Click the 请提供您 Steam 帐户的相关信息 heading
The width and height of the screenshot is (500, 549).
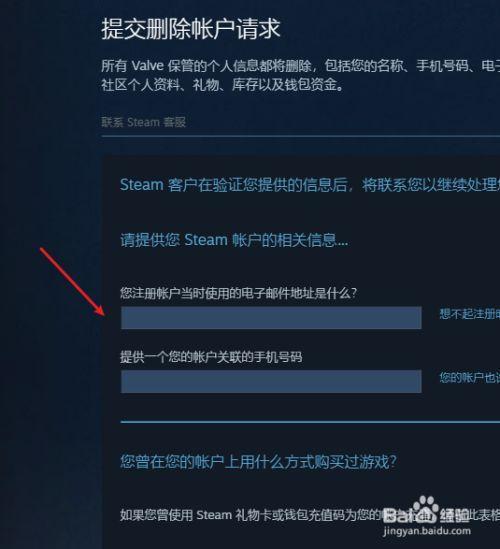click(x=234, y=240)
